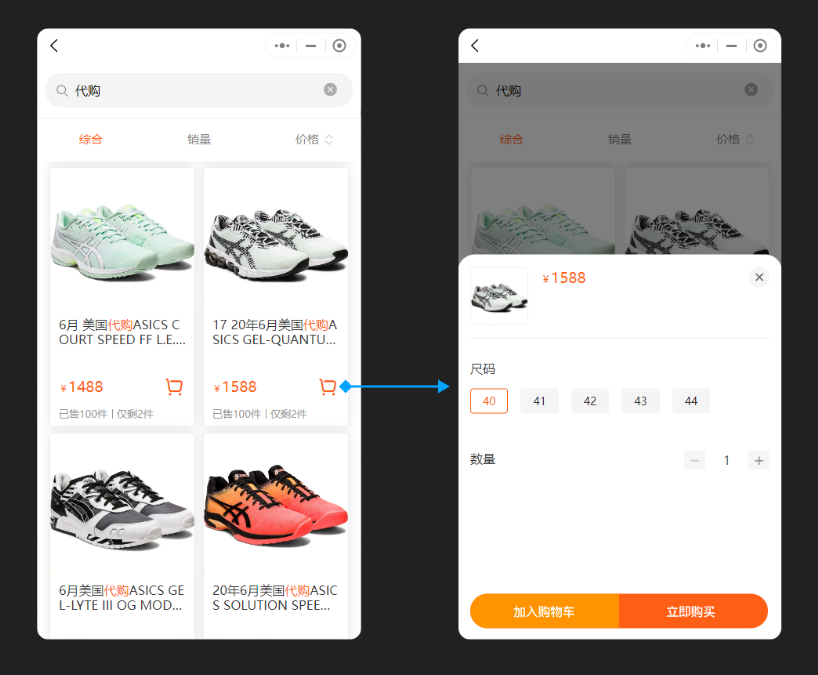Switch to the 销量 tab on left screen

click(x=199, y=139)
